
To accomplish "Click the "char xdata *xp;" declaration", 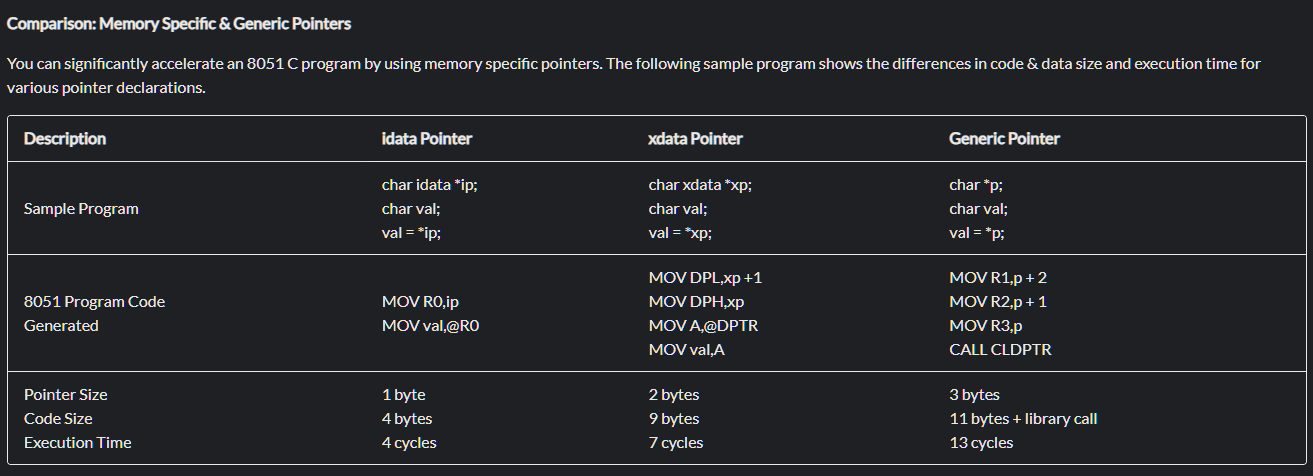I will (x=700, y=185).
